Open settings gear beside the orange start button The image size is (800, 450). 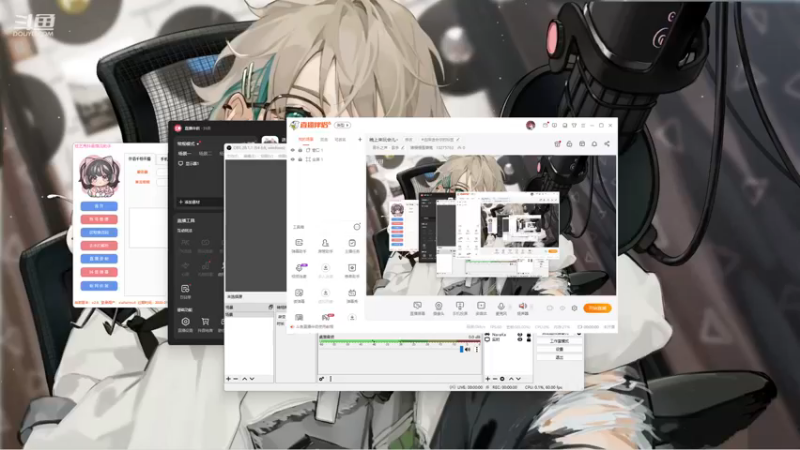coord(574,308)
